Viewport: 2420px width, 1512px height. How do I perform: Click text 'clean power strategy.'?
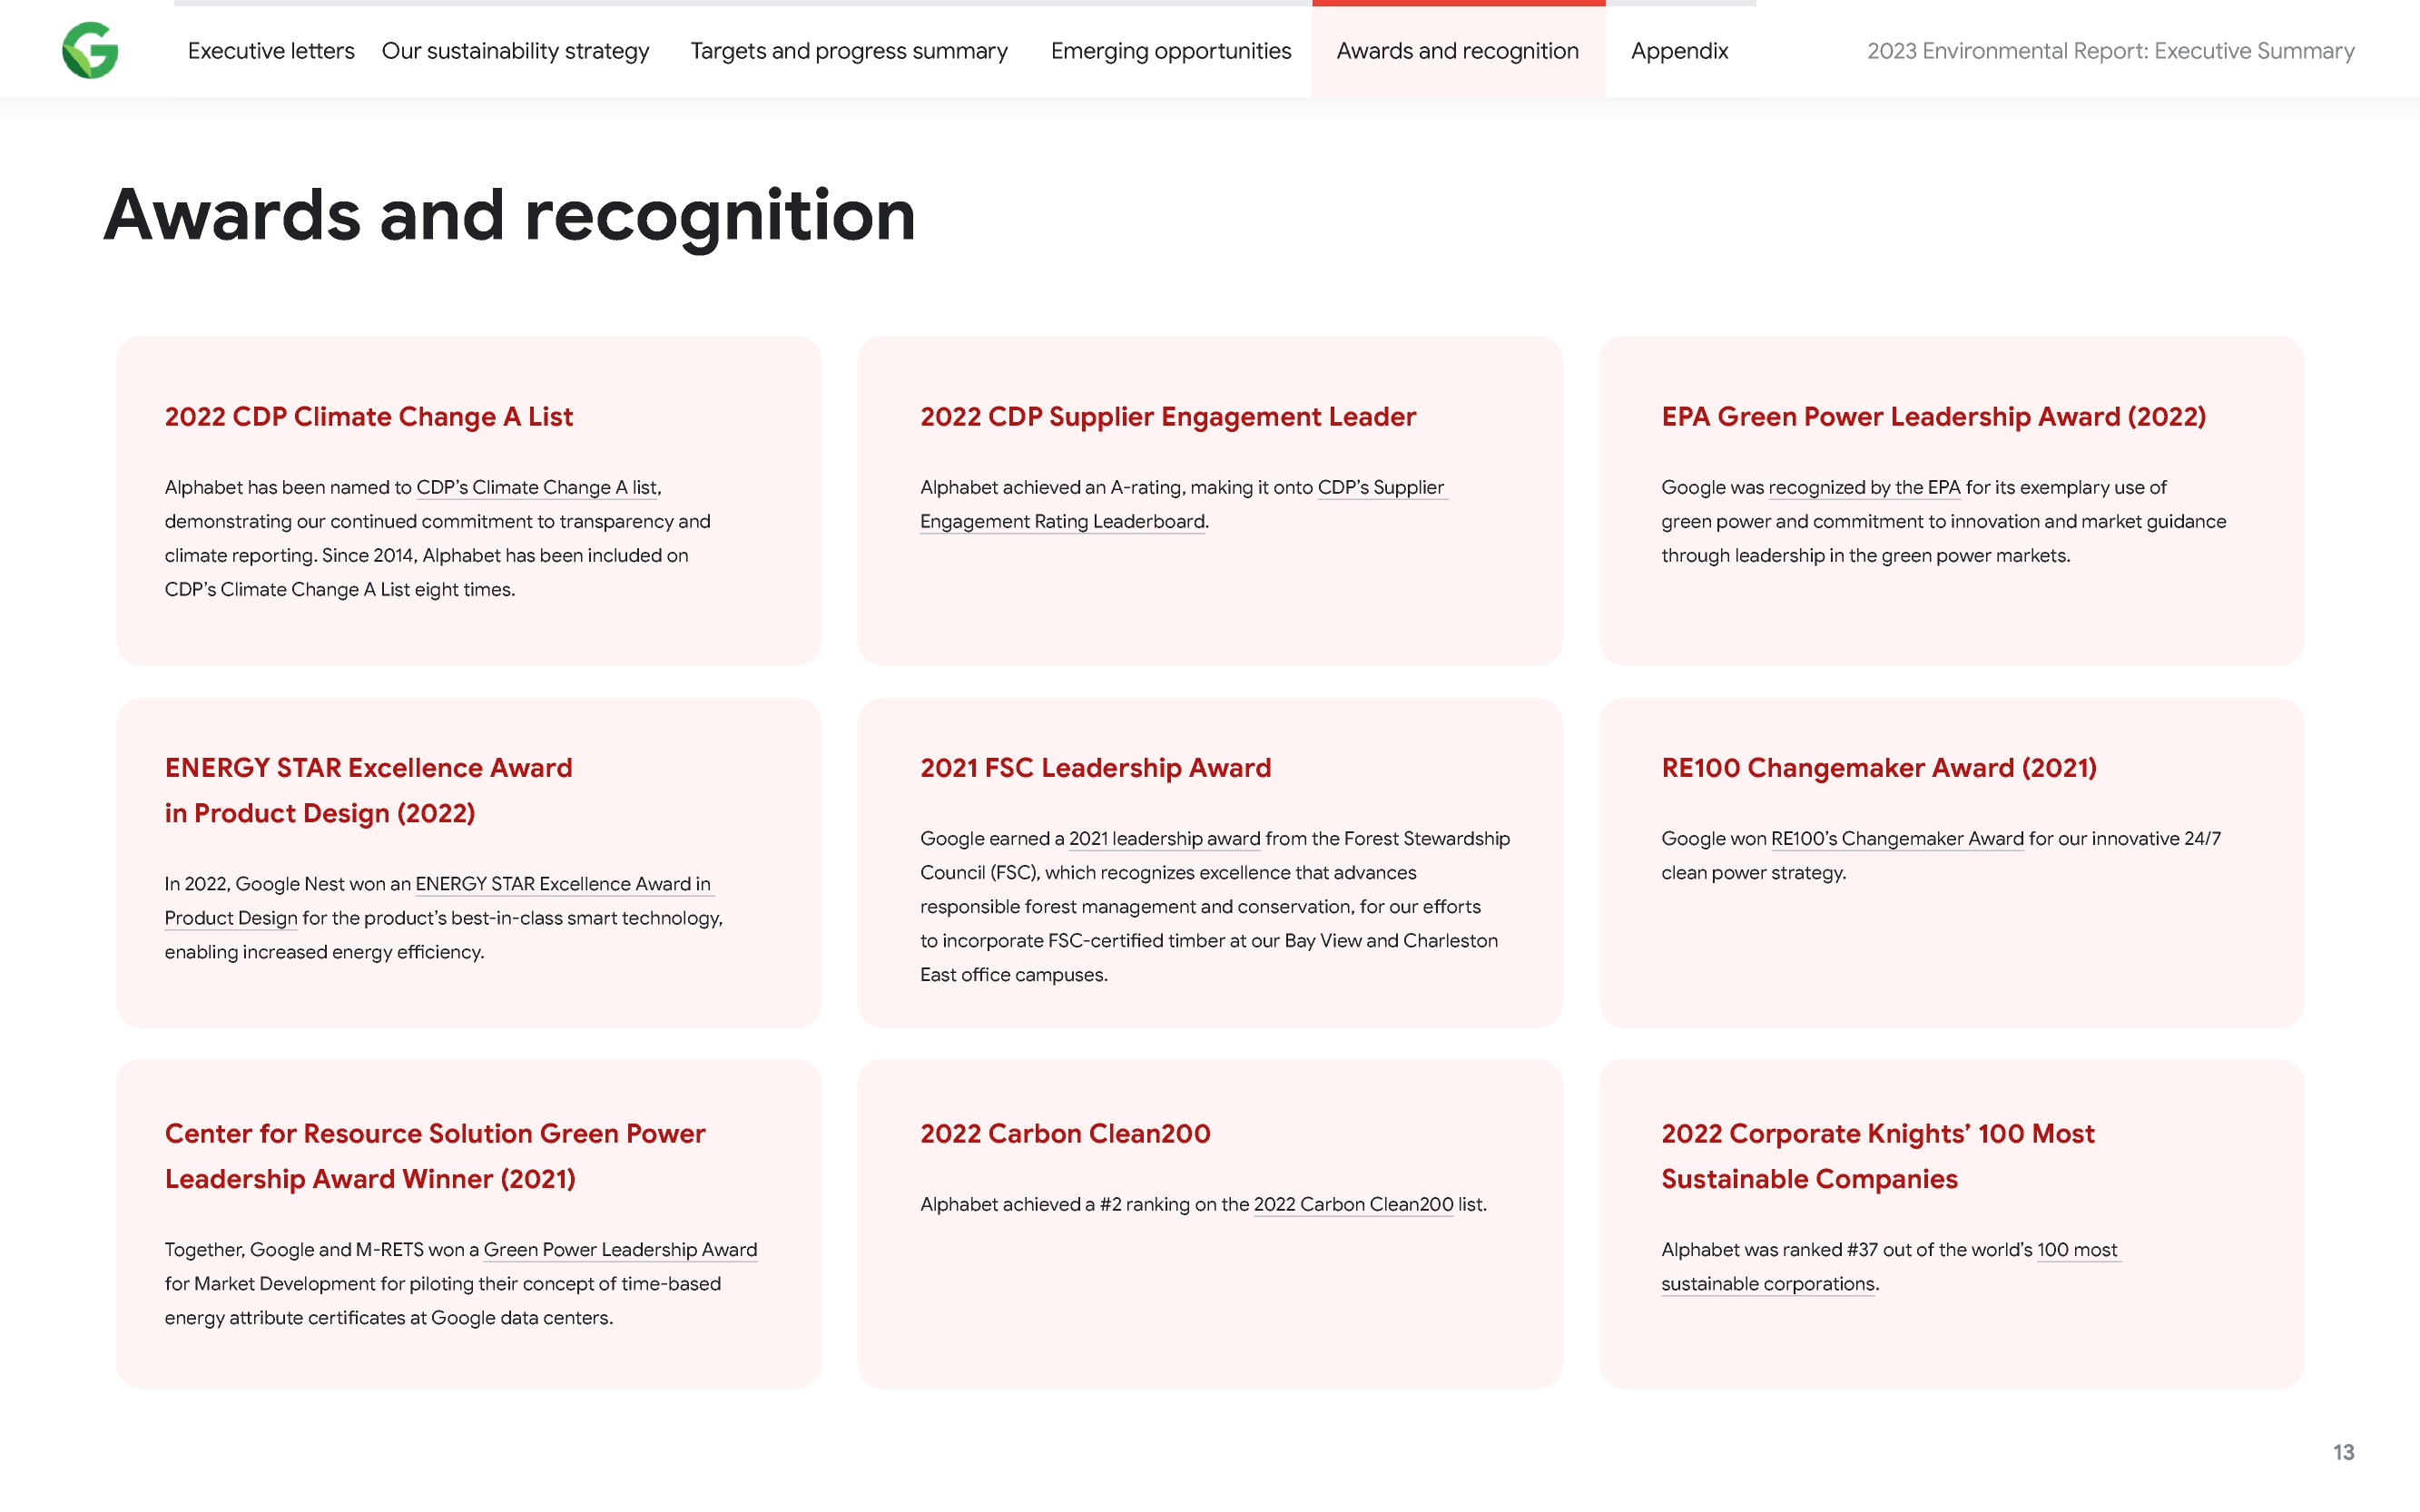(x=1753, y=873)
